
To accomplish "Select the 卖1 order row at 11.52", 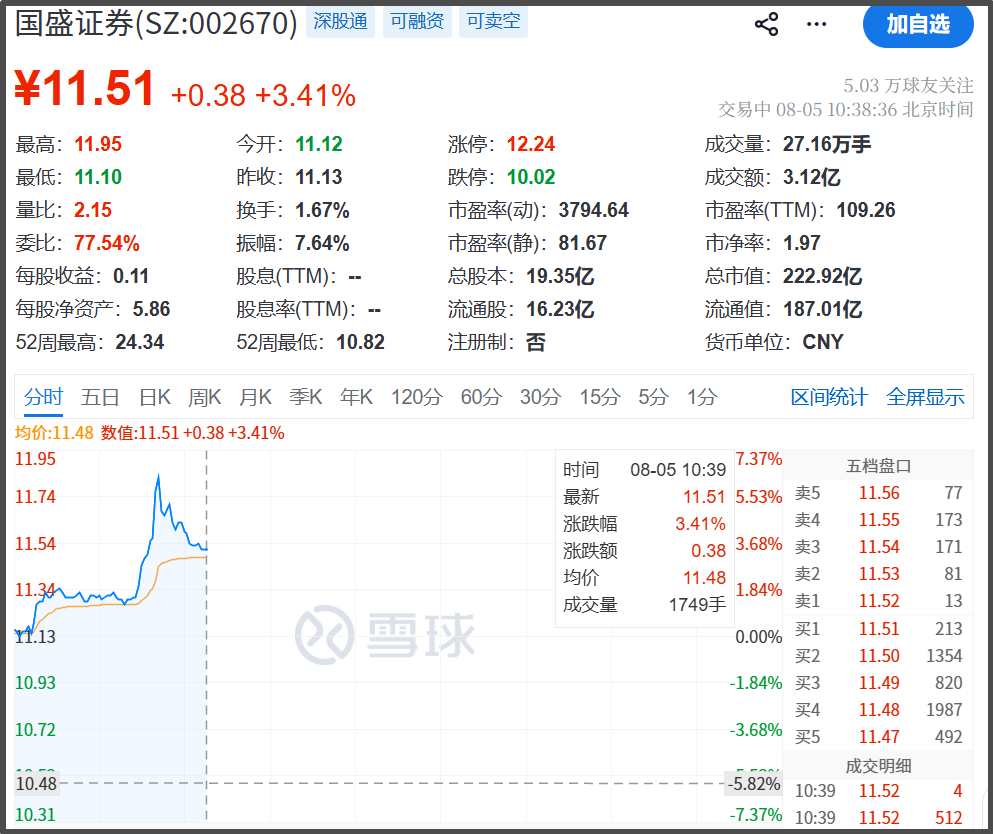I will [878, 601].
